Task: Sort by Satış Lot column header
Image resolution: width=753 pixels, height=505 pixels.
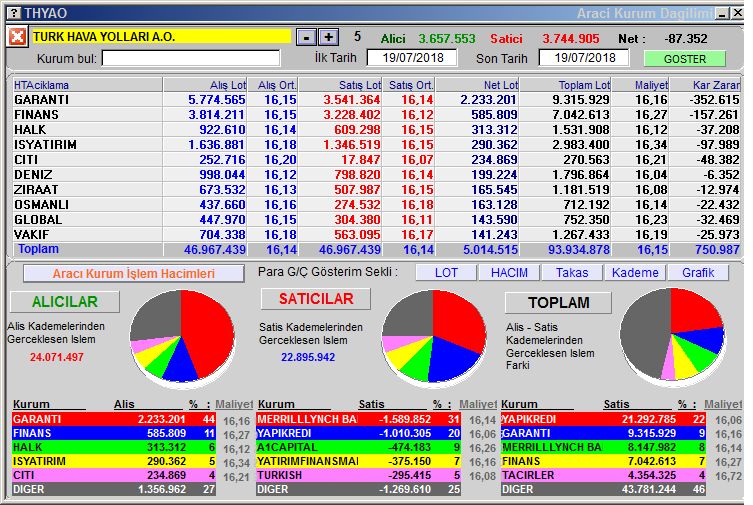Action: tap(340, 85)
